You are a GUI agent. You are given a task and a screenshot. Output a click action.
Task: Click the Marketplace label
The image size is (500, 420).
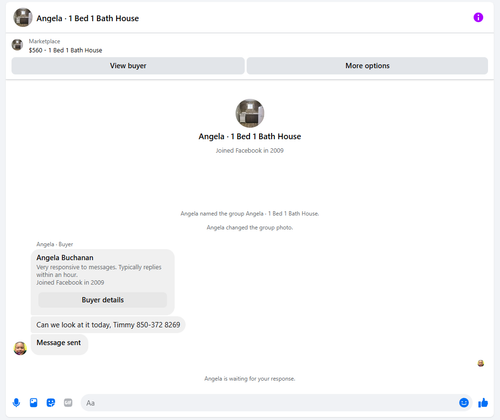pyautogui.click(x=44, y=41)
